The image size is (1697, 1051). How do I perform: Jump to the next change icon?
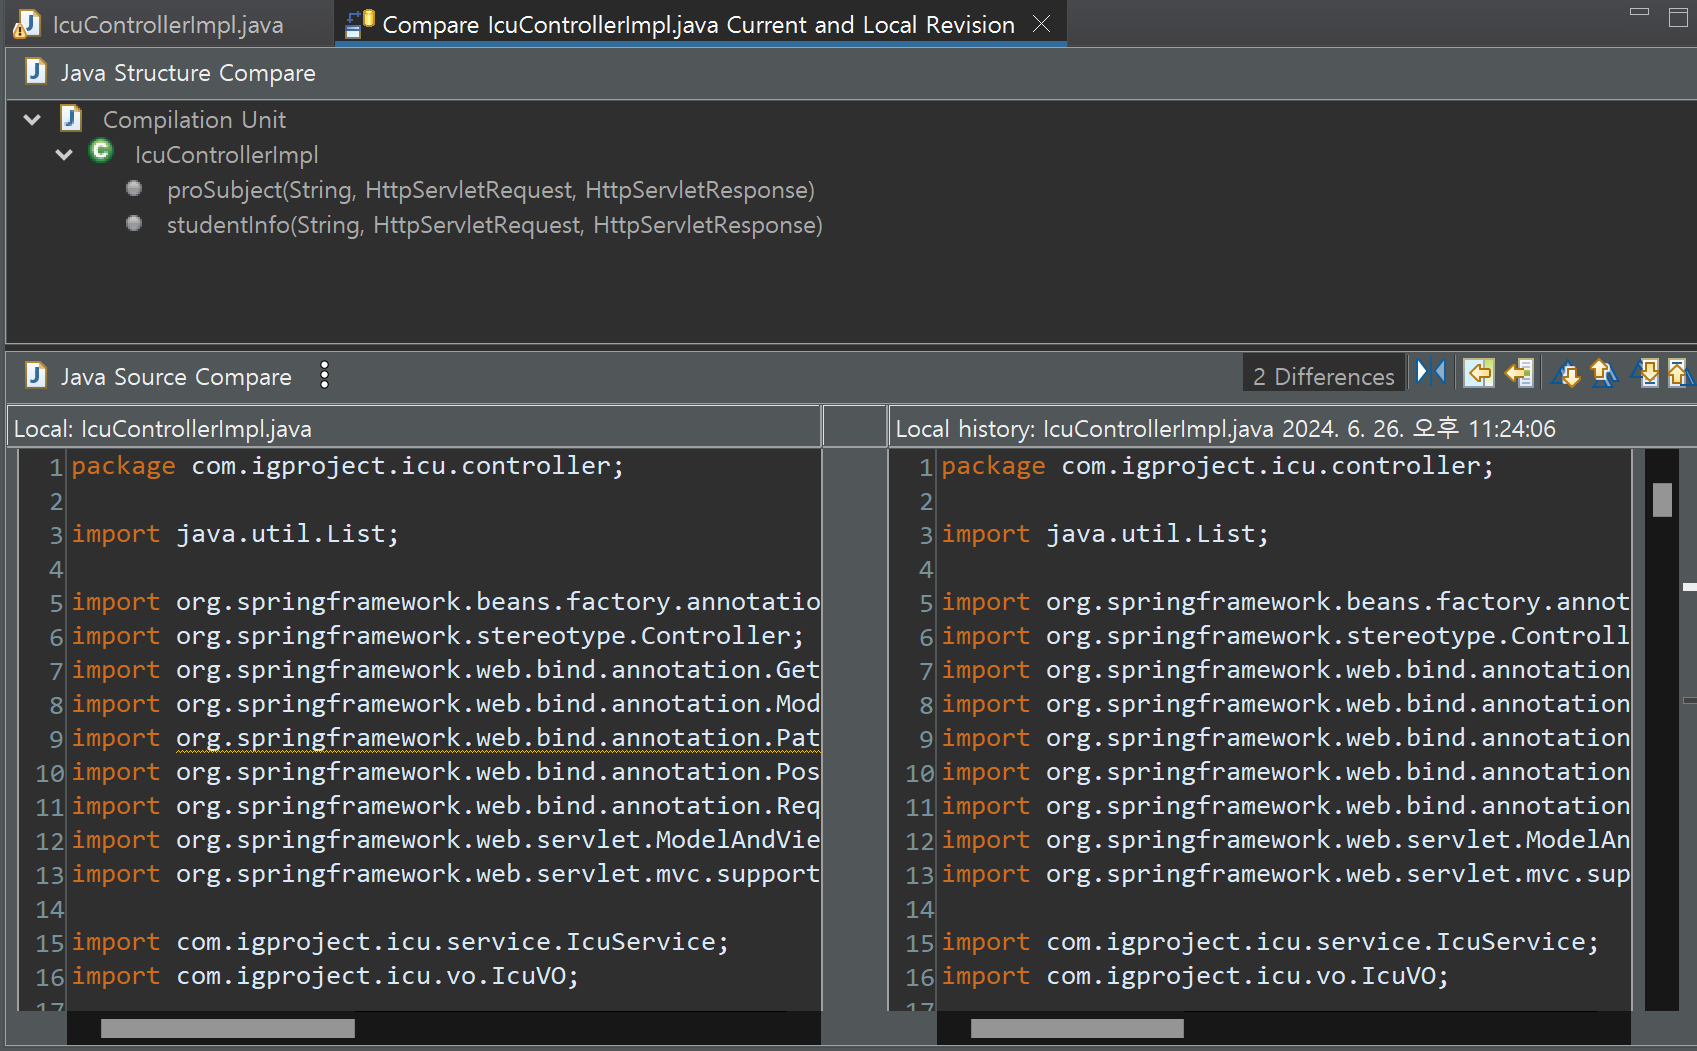[x=1646, y=373]
